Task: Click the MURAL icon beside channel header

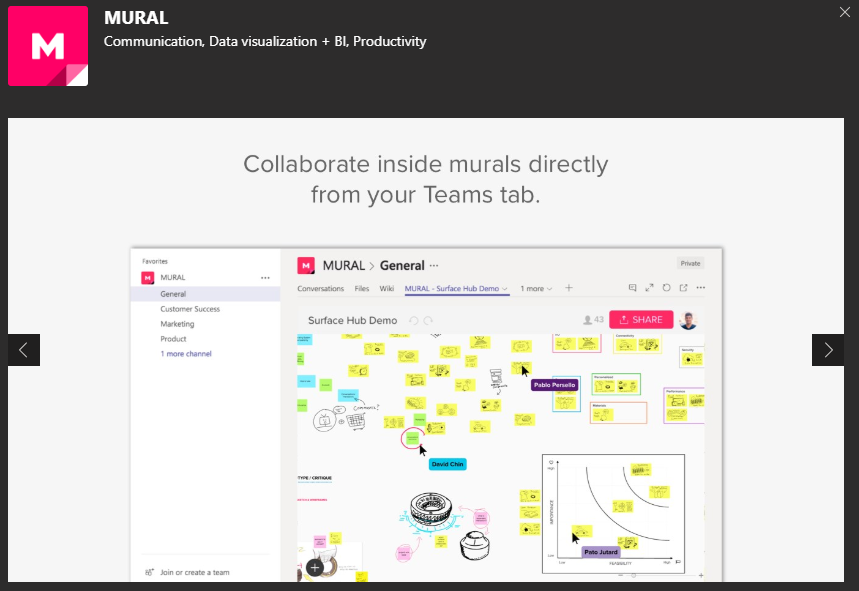Action: coord(306,266)
